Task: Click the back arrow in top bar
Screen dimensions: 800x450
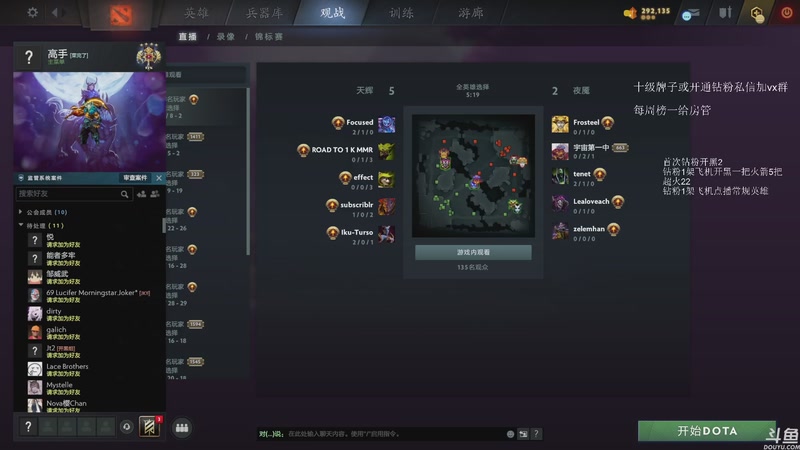Action: click(x=55, y=12)
